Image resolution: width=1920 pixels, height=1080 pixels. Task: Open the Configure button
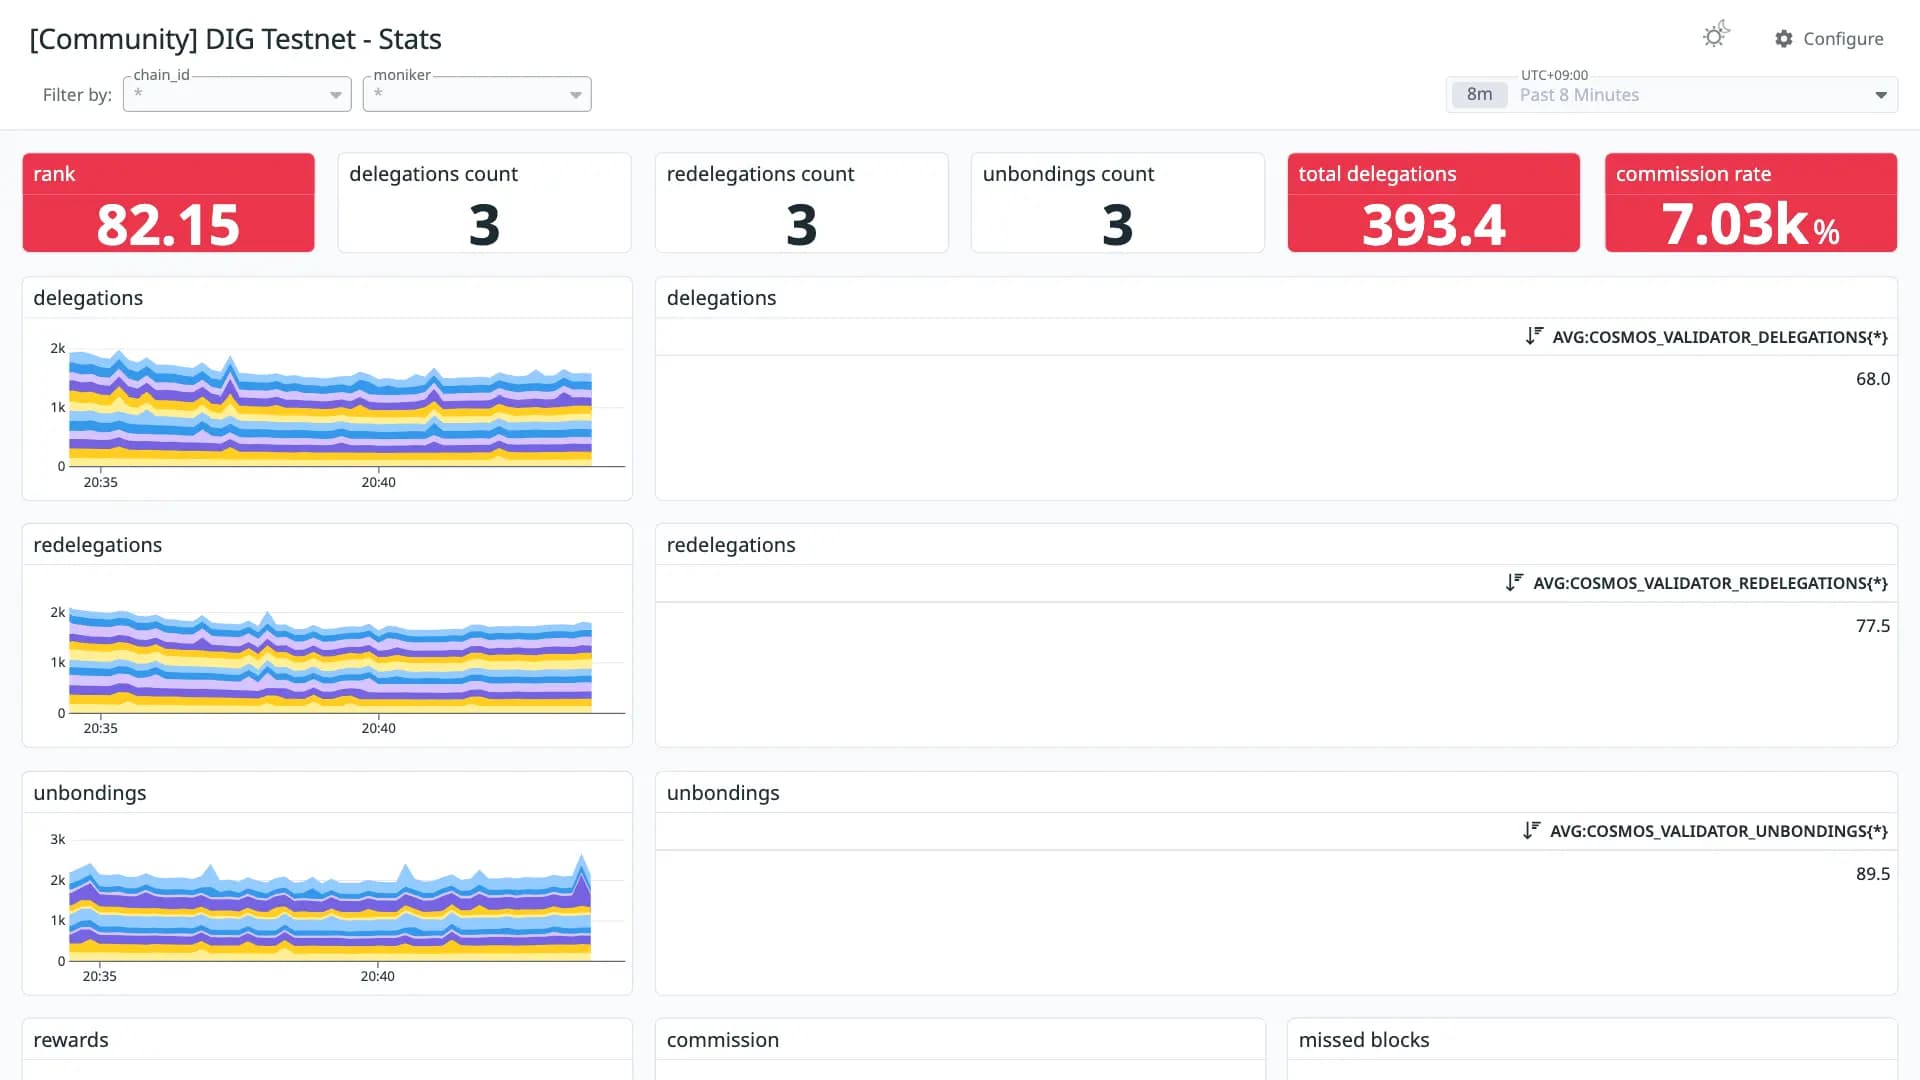coord(1829,38)
